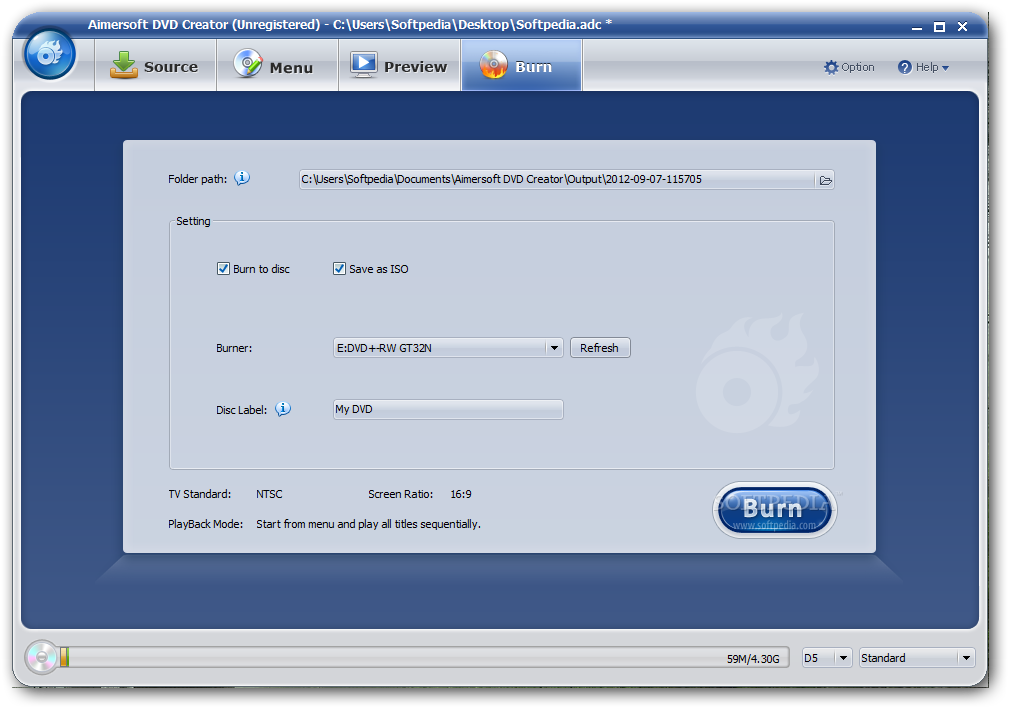
Task: Click the Refresh button
Action: click(600, 348)
